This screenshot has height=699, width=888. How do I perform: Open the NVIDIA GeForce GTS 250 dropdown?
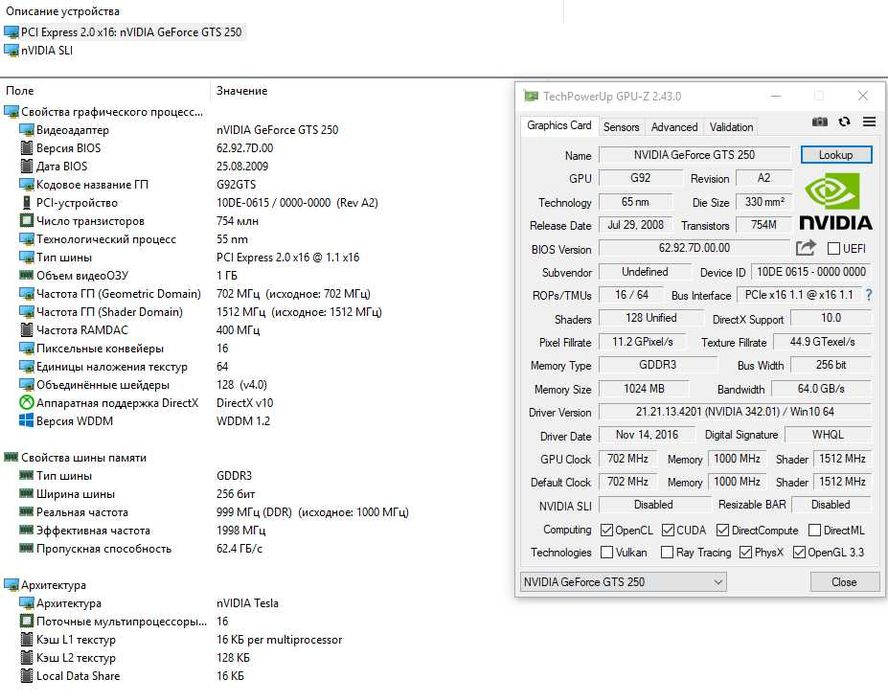tap(623, 582)
